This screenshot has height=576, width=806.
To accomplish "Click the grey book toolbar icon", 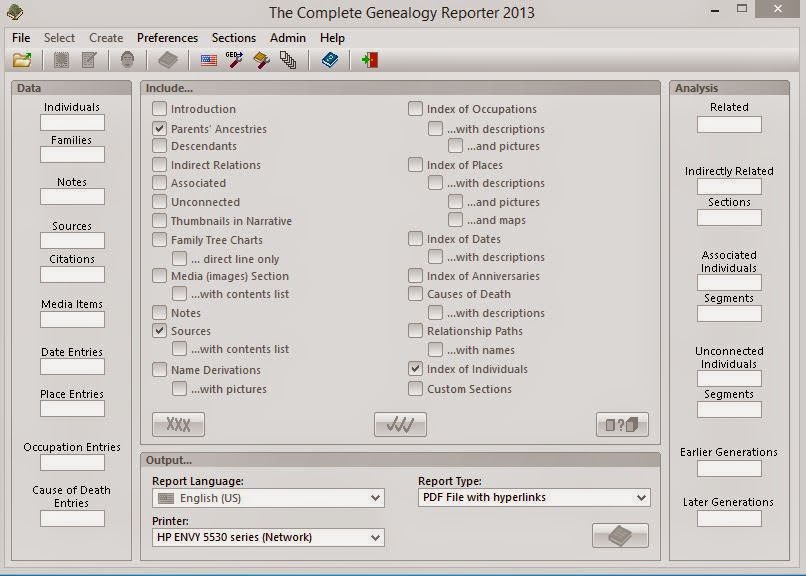I will click(168, 60).
